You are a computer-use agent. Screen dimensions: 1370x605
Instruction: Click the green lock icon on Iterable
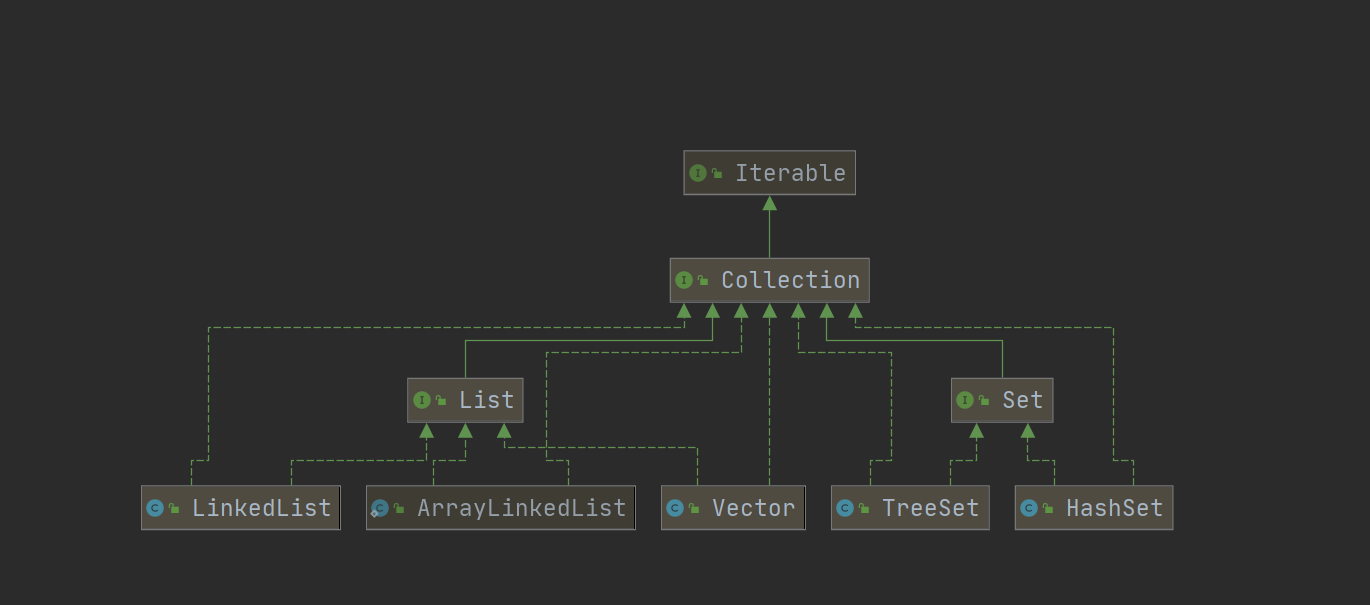click(x=717, y=174)
